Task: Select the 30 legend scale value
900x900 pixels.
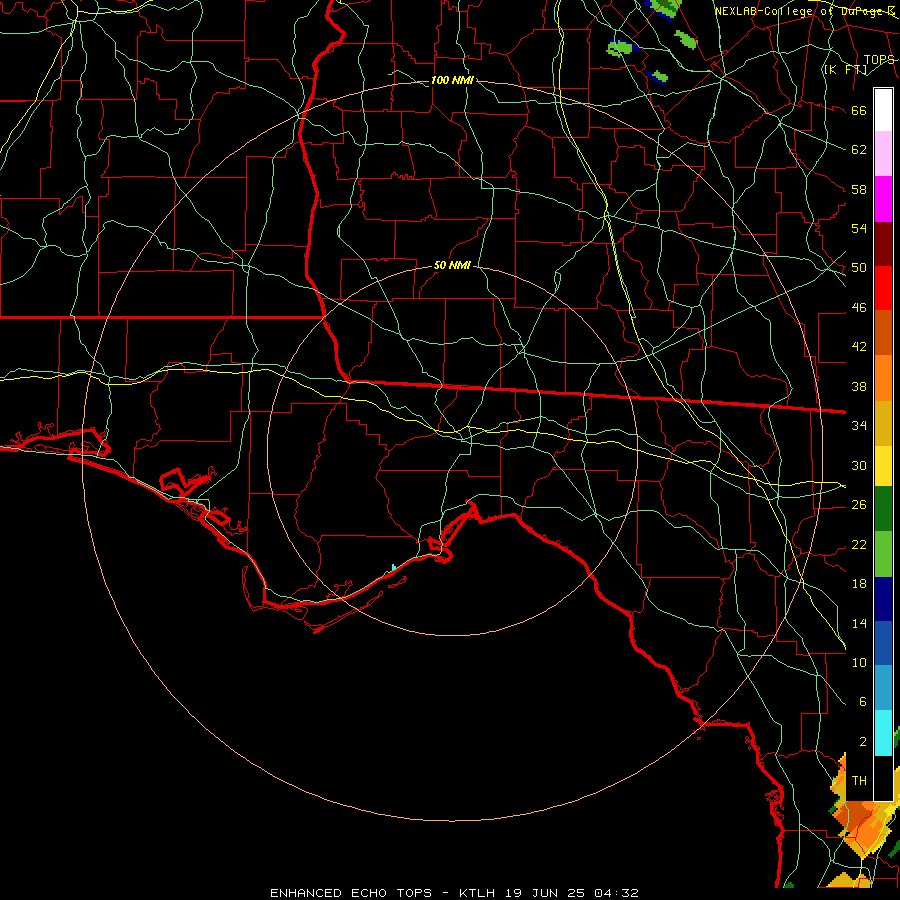Action: [859, 465]
